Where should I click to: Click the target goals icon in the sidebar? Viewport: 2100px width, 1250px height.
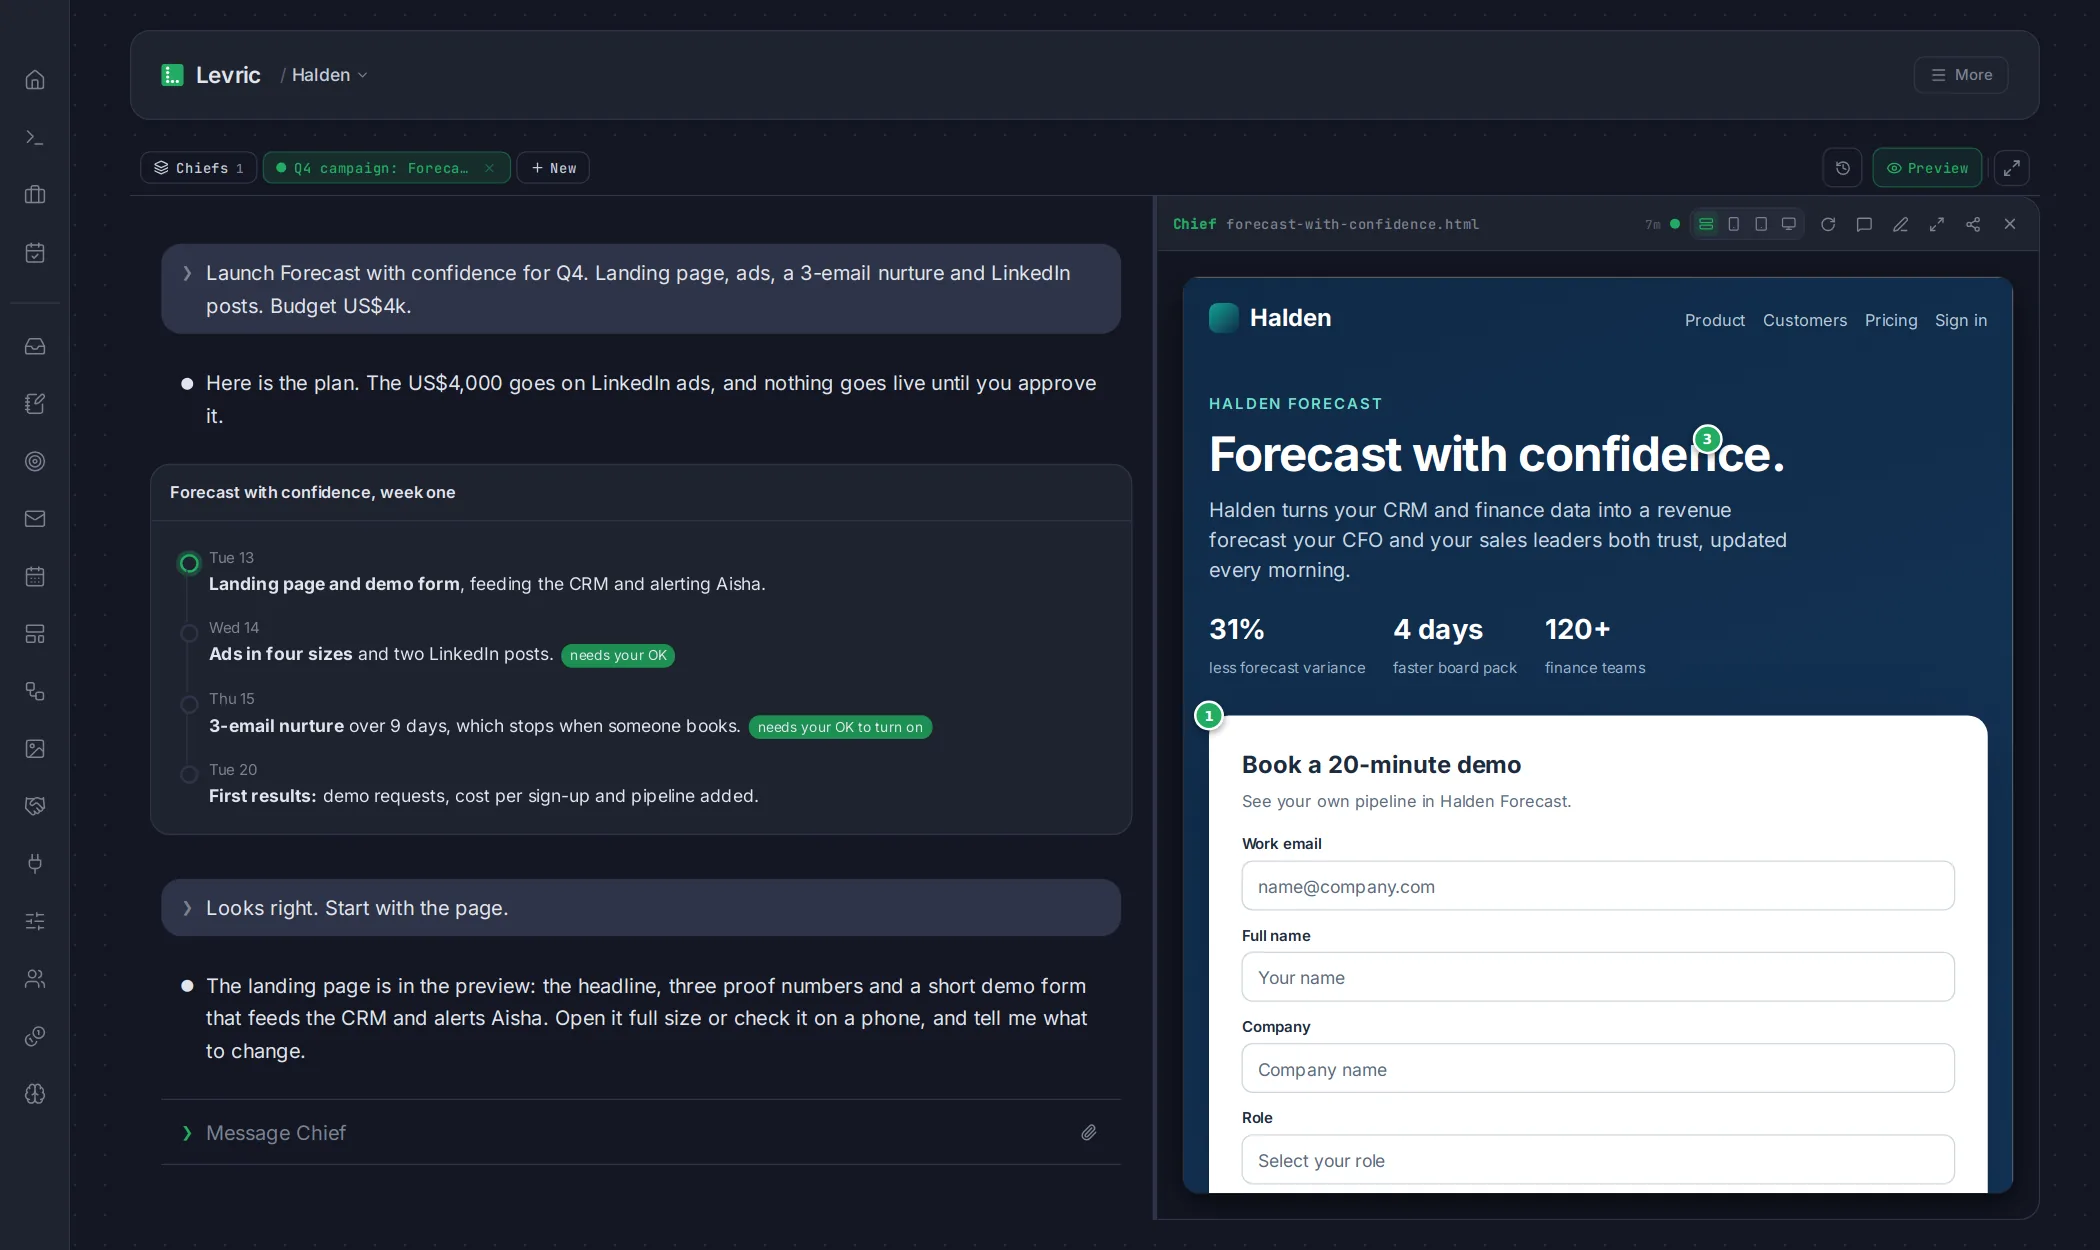point(35,461)
